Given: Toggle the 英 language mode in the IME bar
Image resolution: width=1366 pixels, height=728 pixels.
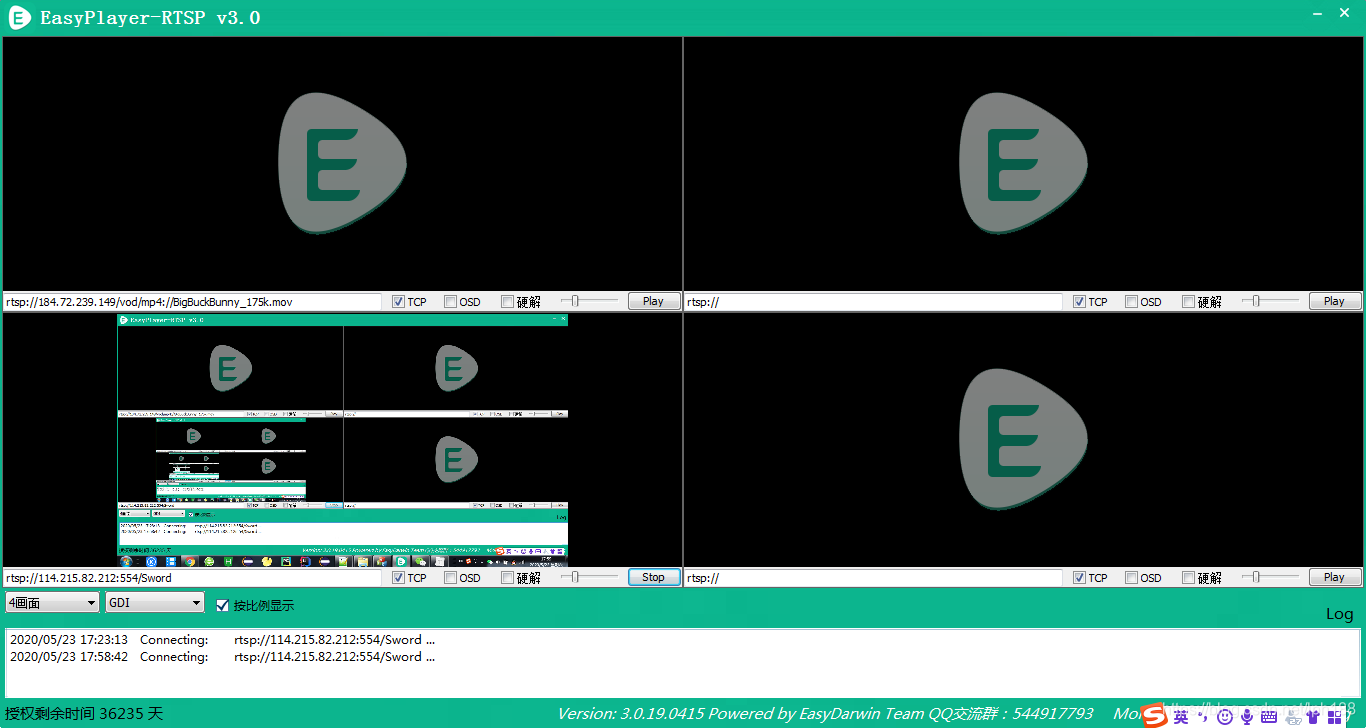Looking at the screenshot, I should point(1181,716).
